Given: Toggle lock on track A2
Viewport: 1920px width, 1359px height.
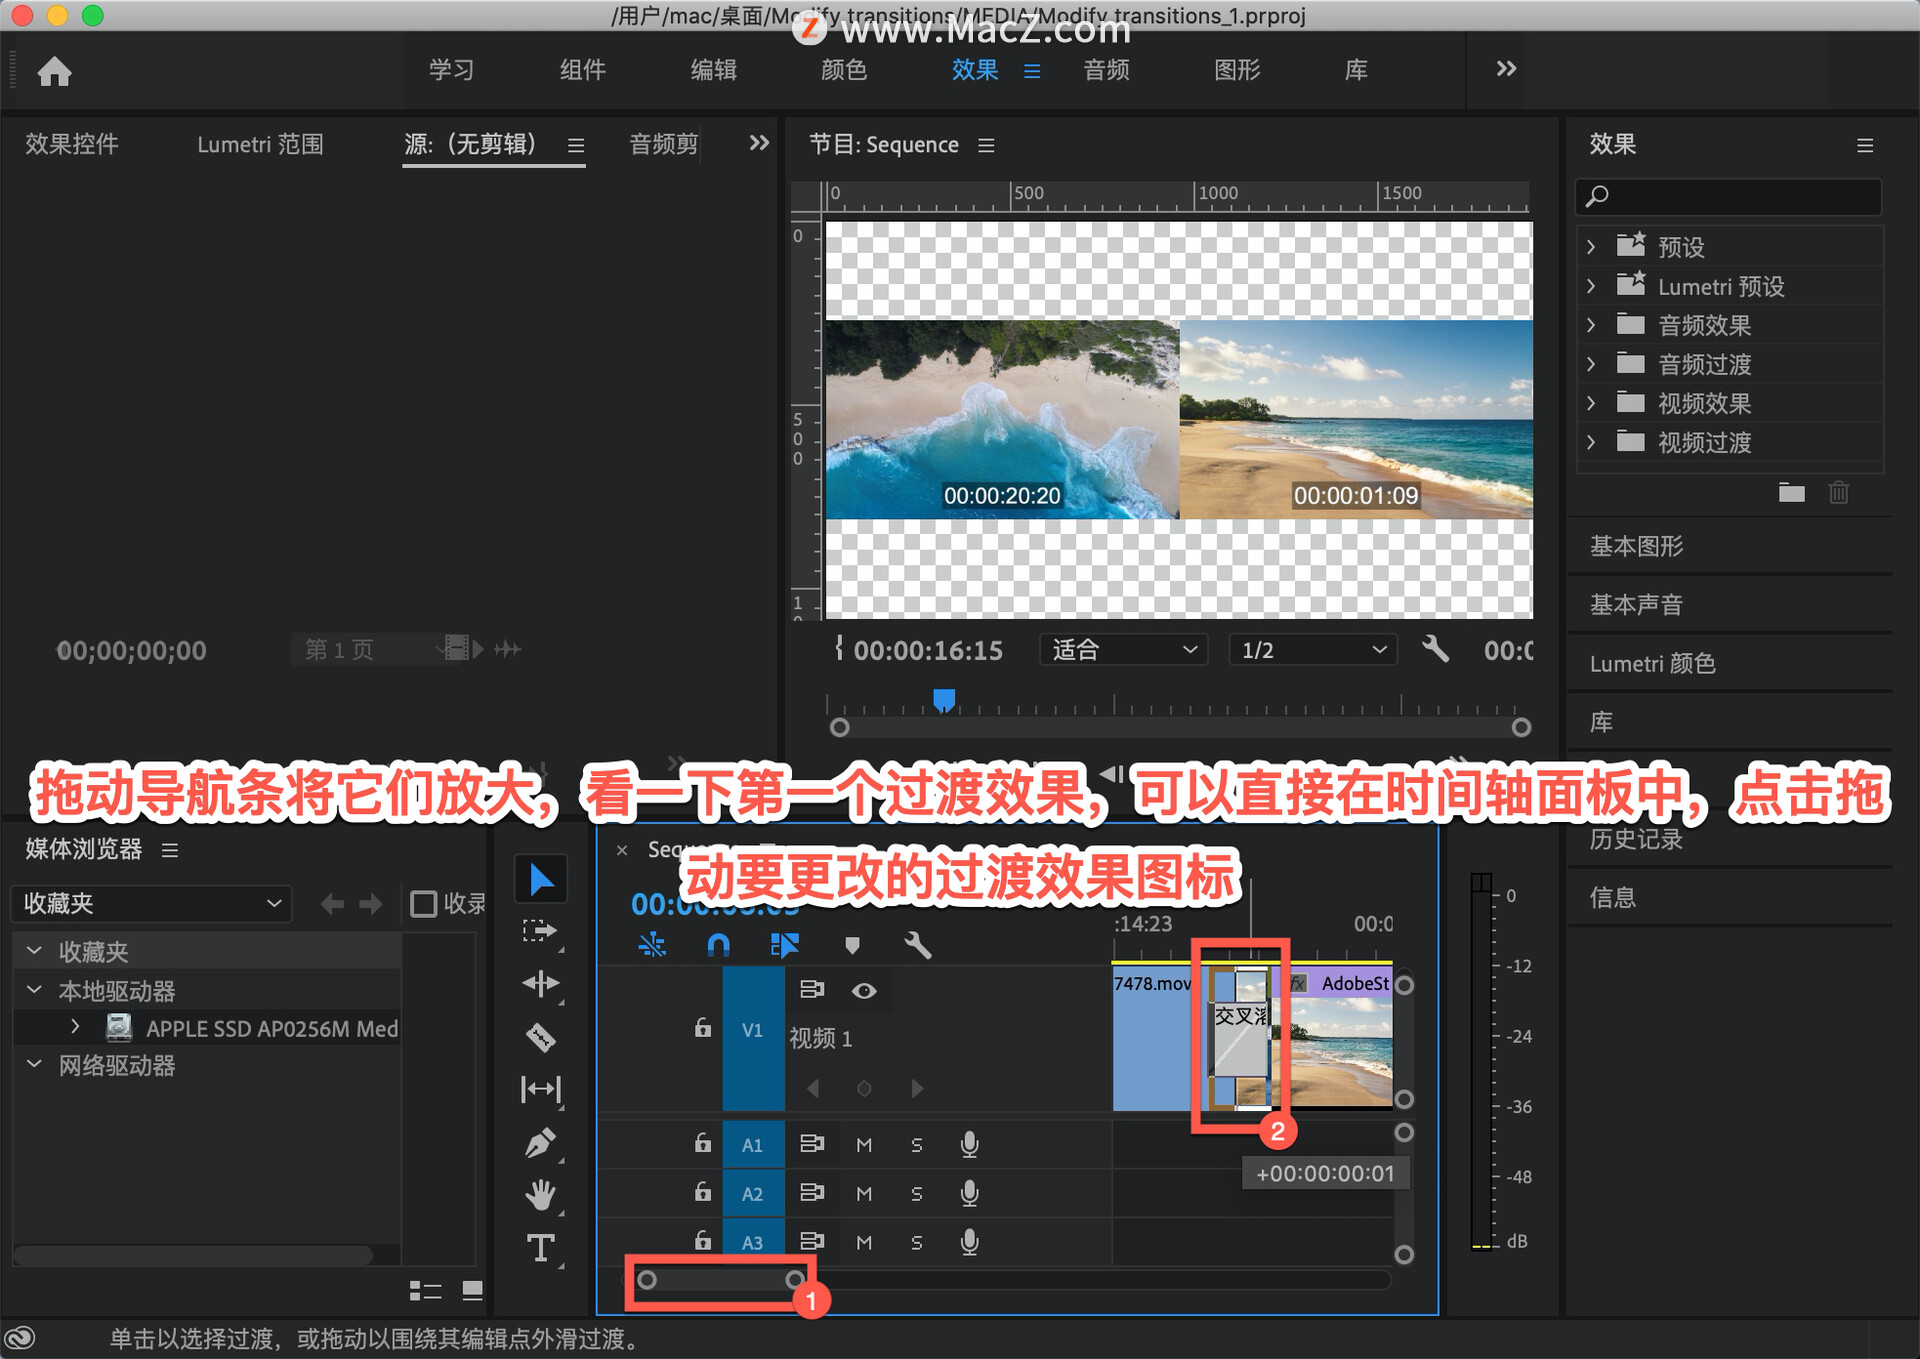Looking at the screenshot, I should (703, 1192).
